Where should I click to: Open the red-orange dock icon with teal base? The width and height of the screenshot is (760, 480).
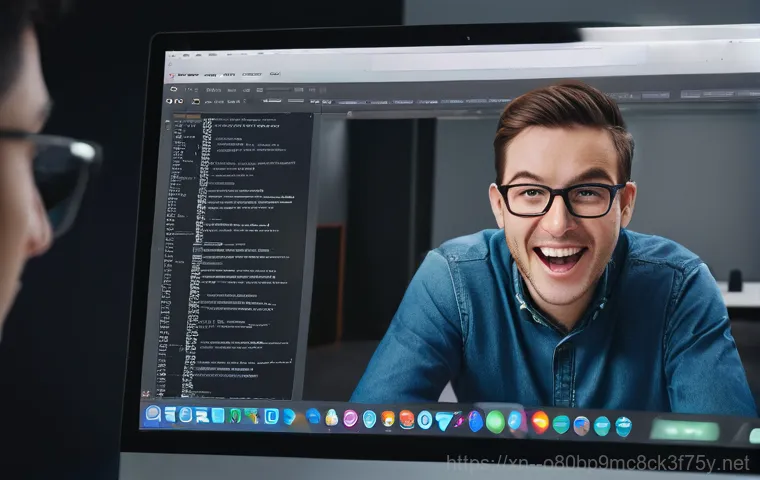pyautogui.click(x=407, y=419)
